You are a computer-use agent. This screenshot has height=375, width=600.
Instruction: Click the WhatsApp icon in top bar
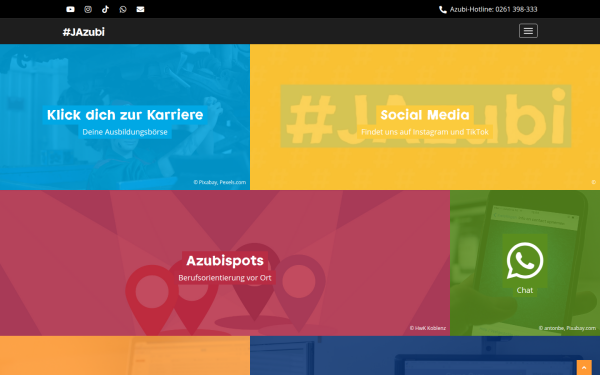(x=123, y=9)
